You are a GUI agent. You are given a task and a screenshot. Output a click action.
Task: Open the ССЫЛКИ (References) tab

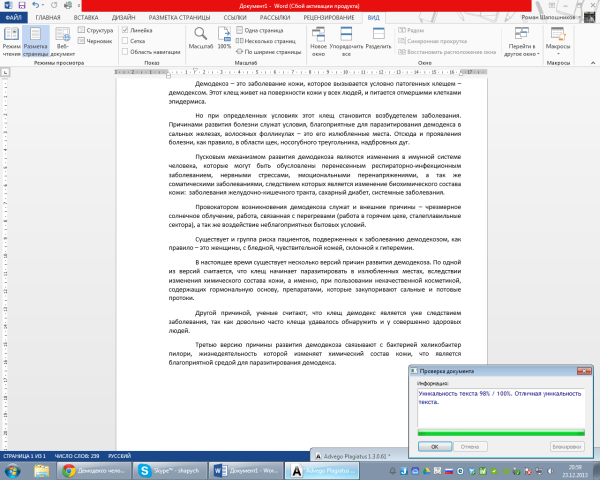coord(235,18)
